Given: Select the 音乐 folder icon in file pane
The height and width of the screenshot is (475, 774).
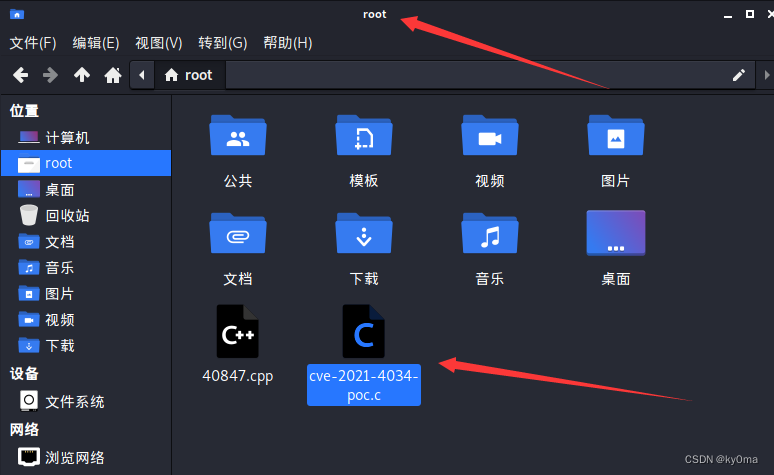Looking at the screenshot, I should pyautogui.click(x=490, y=234).
